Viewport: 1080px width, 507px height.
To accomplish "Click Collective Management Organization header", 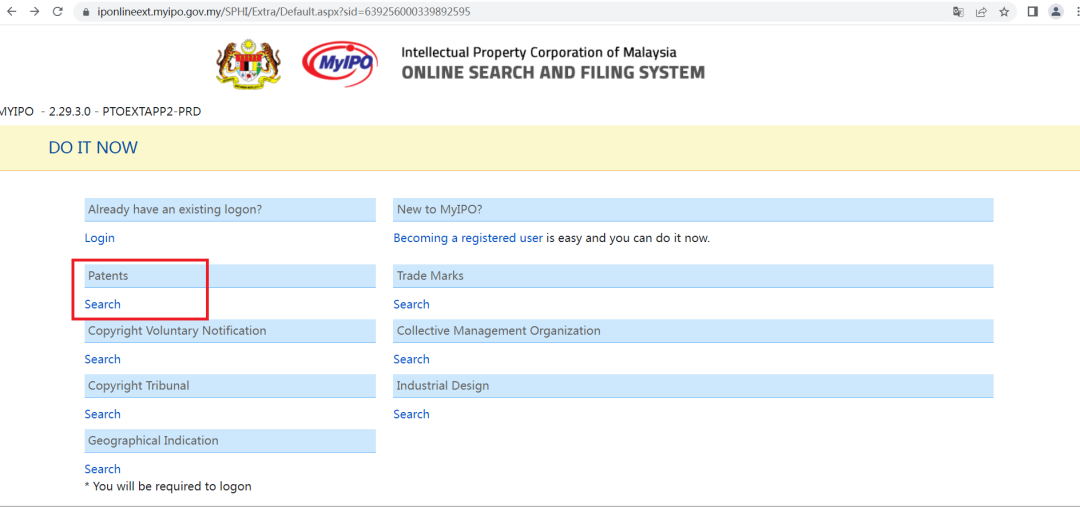I will coord(693,331).
